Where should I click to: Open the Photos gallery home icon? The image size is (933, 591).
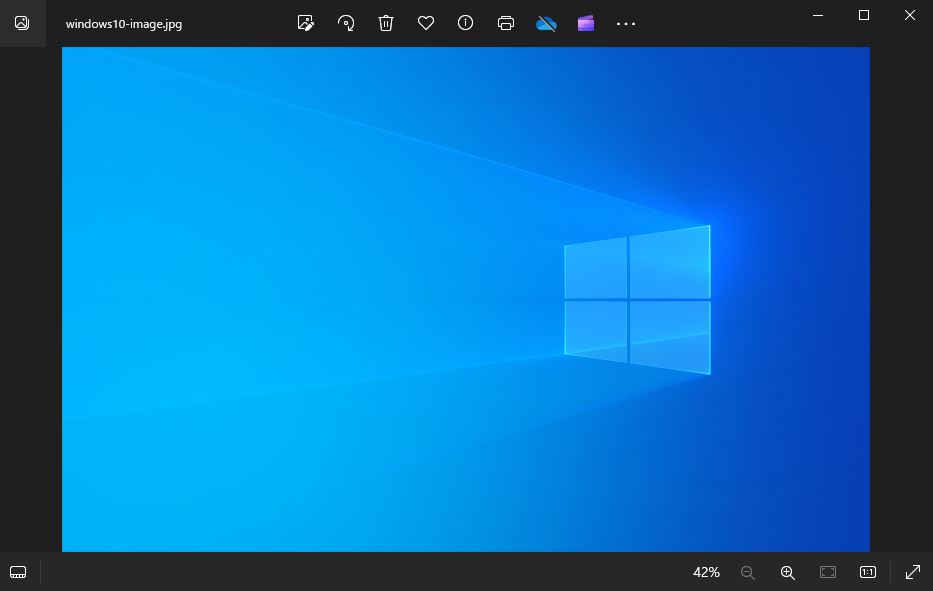click(22, 23)
